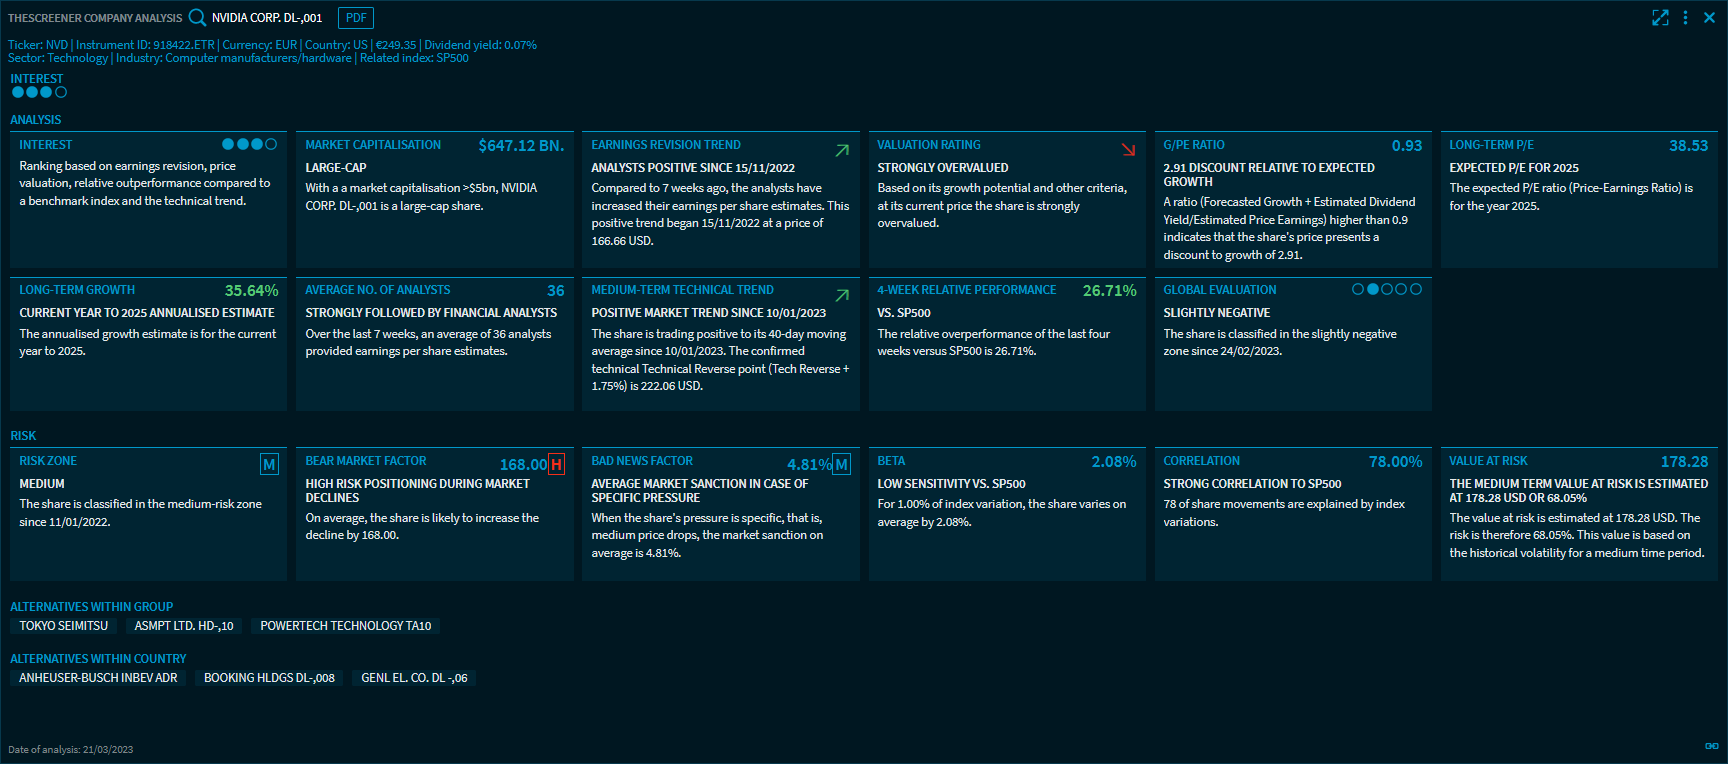Click the Earnings Revision Trend up arrow
The image size is (1728, 764).
[x=842, y=150]
